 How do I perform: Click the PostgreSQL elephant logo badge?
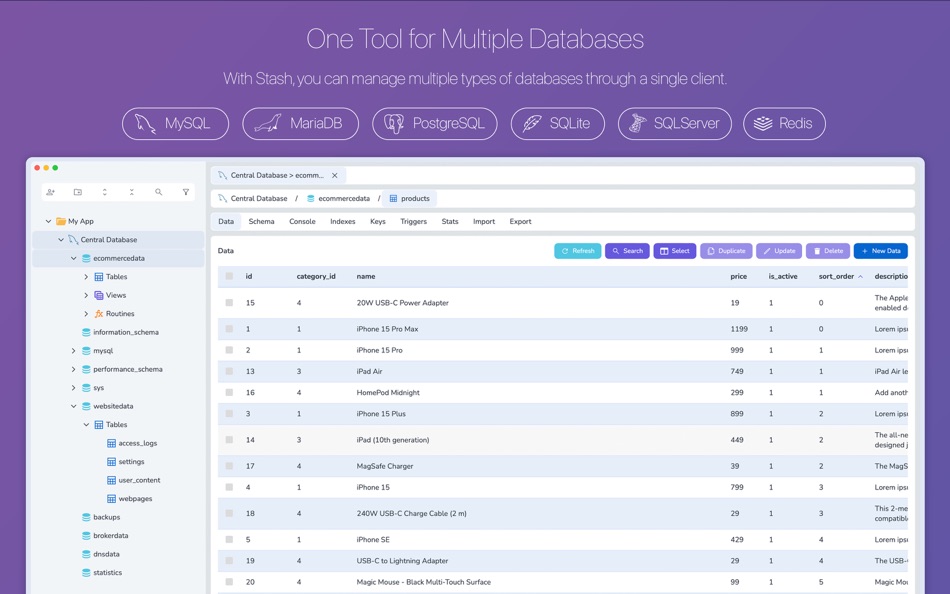[435, 124]
